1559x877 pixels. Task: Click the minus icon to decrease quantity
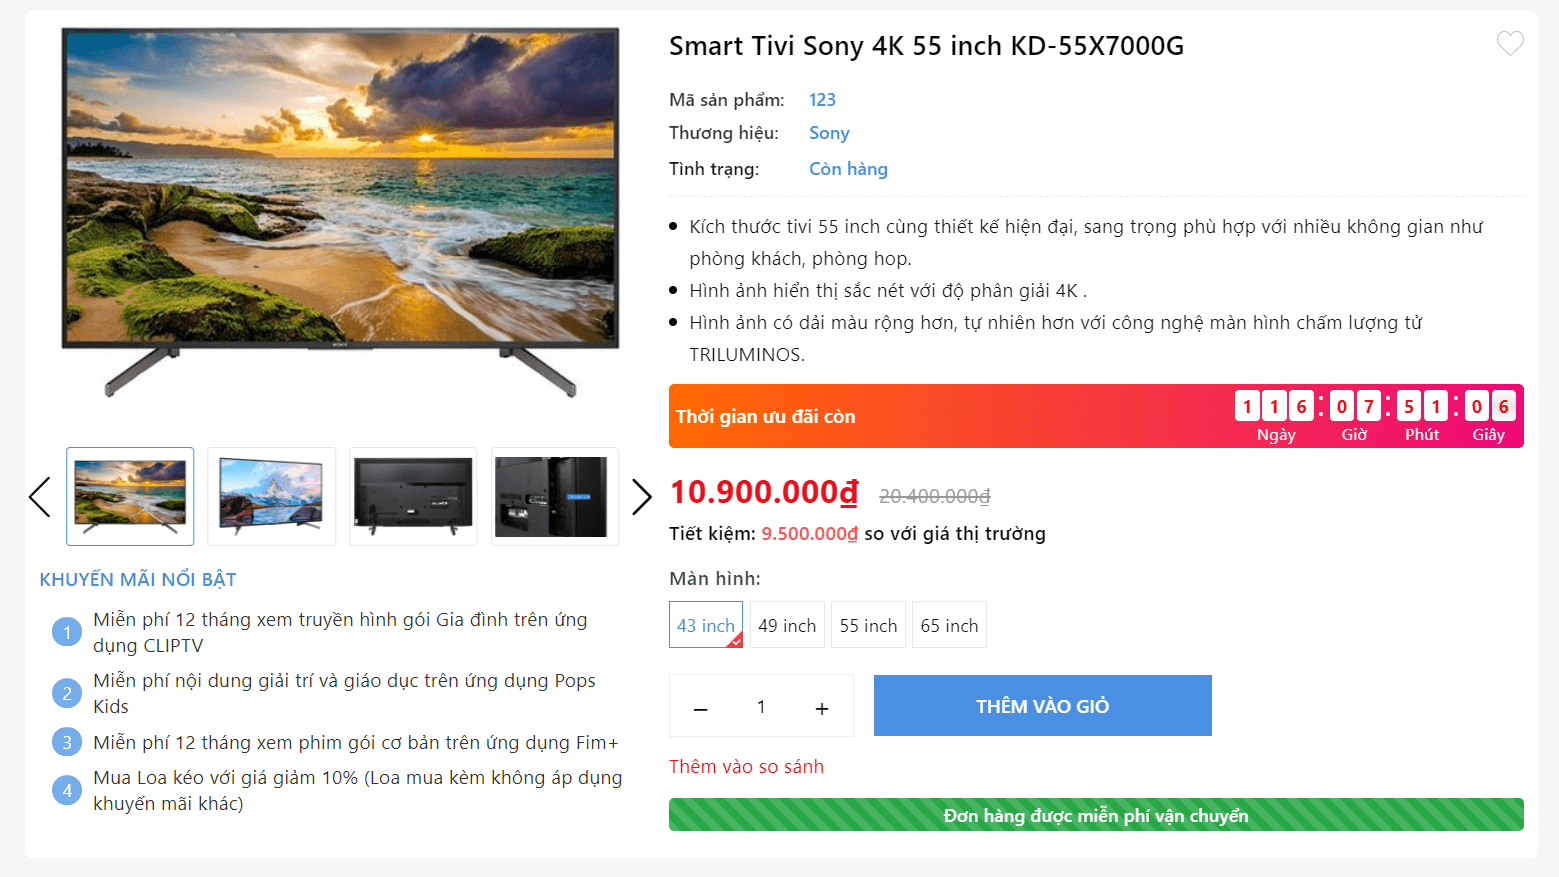(x=700, y=706)
